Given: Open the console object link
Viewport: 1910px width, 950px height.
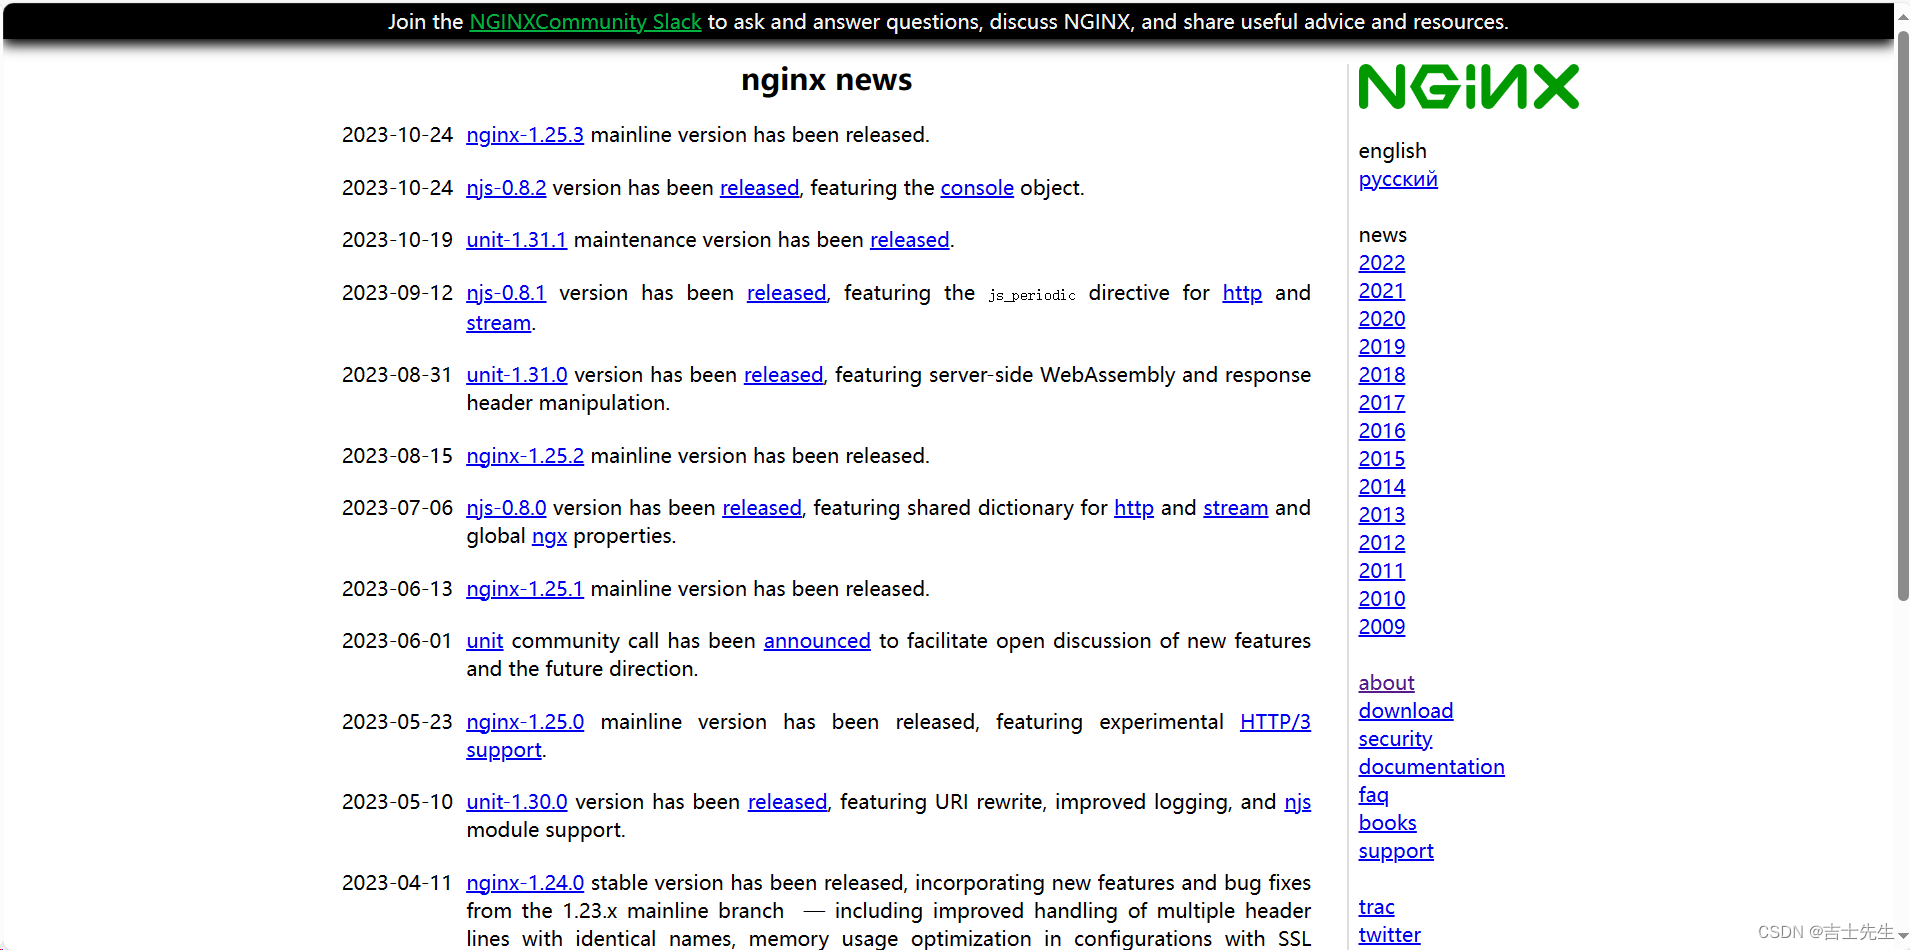Looking at the screenshot, I should [977, 188].
